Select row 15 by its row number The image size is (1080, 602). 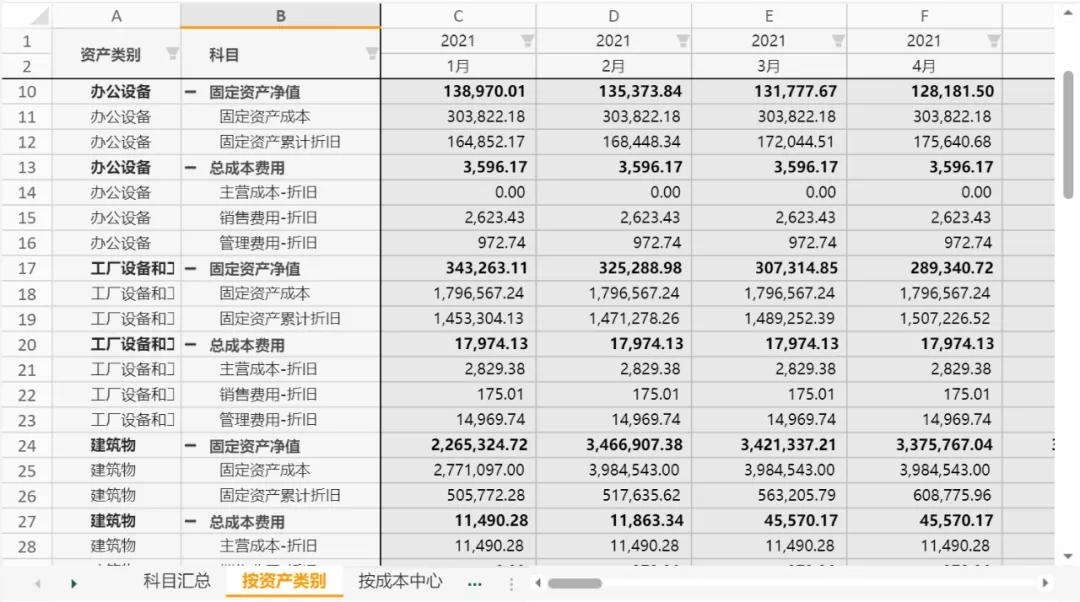(27, 217)
